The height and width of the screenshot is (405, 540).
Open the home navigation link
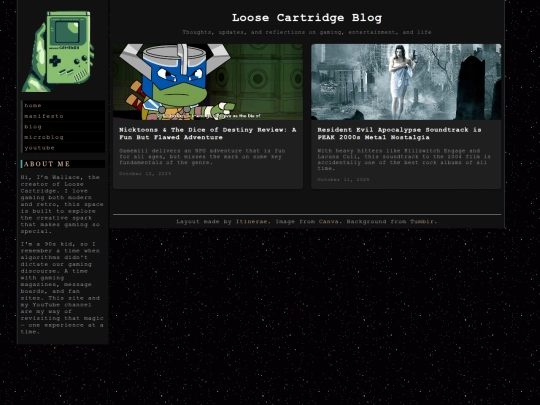[63, 105]
